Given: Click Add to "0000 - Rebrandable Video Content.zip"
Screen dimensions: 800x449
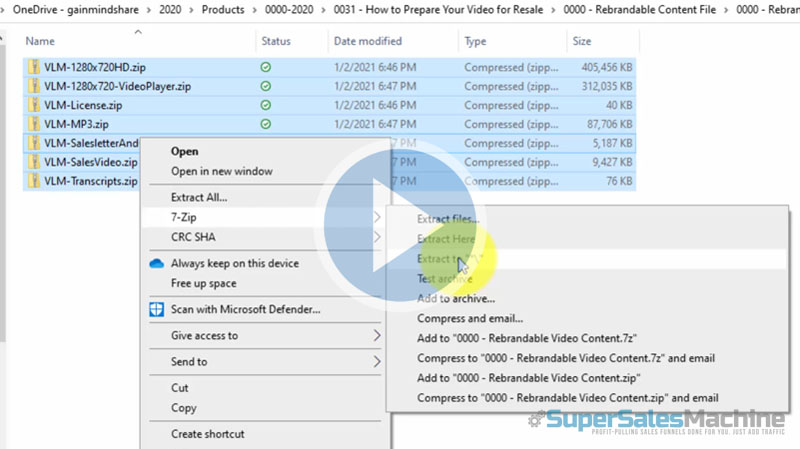Looking at the screenshot, I should pos(528,378).
